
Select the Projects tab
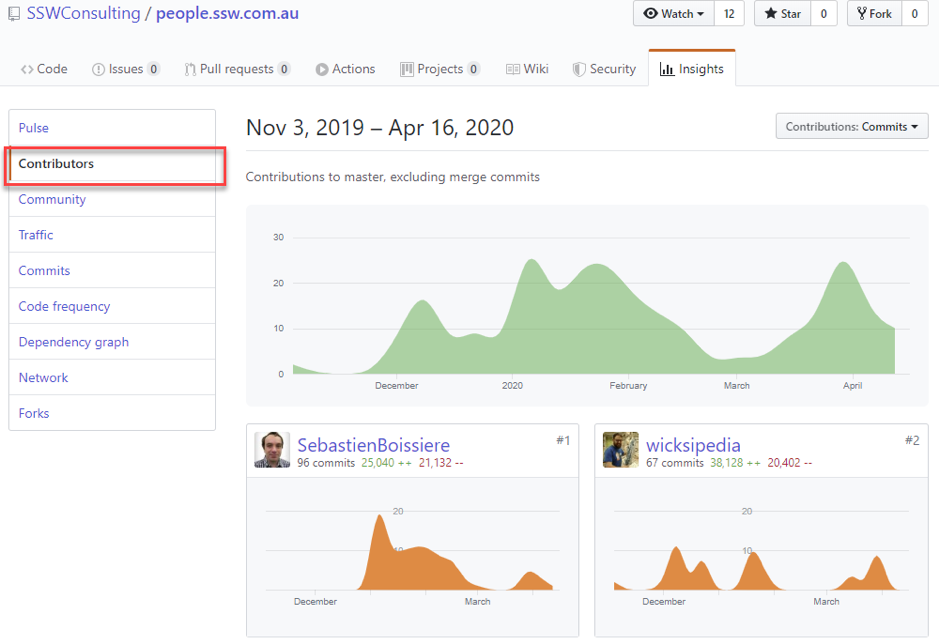[439, 69]
